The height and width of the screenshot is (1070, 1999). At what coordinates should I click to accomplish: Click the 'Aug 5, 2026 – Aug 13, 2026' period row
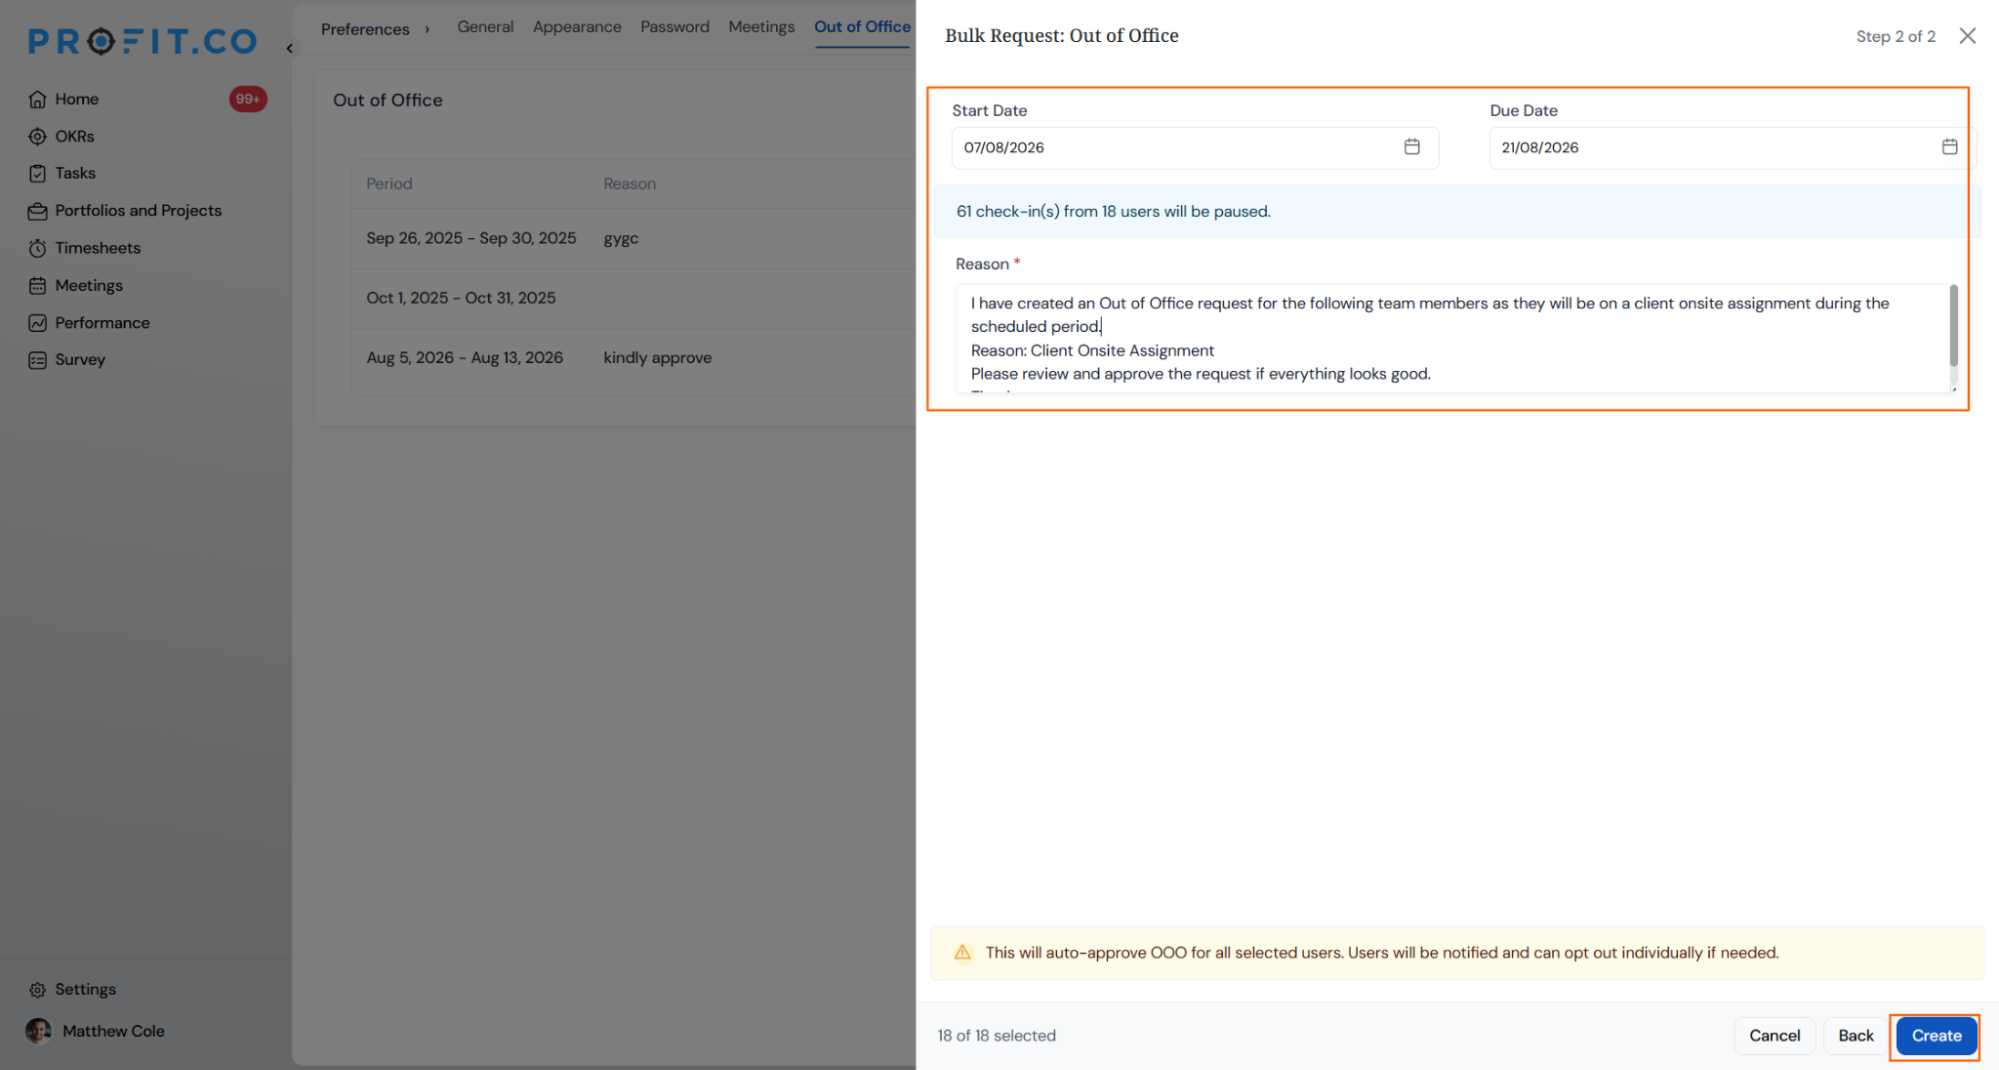coord(633,358)
